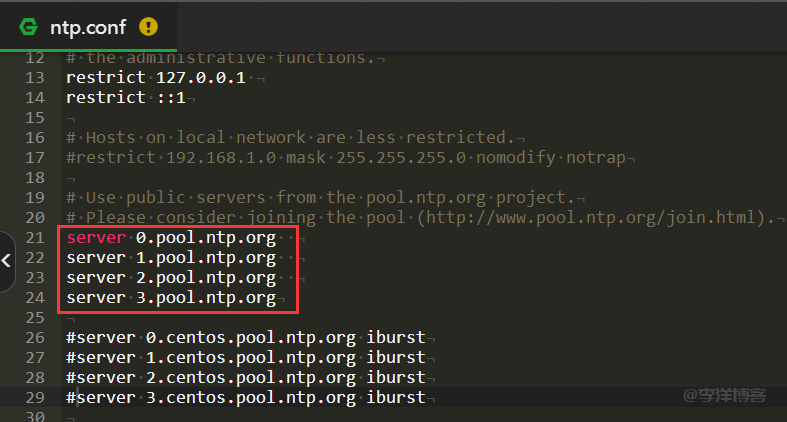The image size is (787, 422).
Task: Click the yellow warning icon on ntp.conf tab
Action: click(148, 26)
